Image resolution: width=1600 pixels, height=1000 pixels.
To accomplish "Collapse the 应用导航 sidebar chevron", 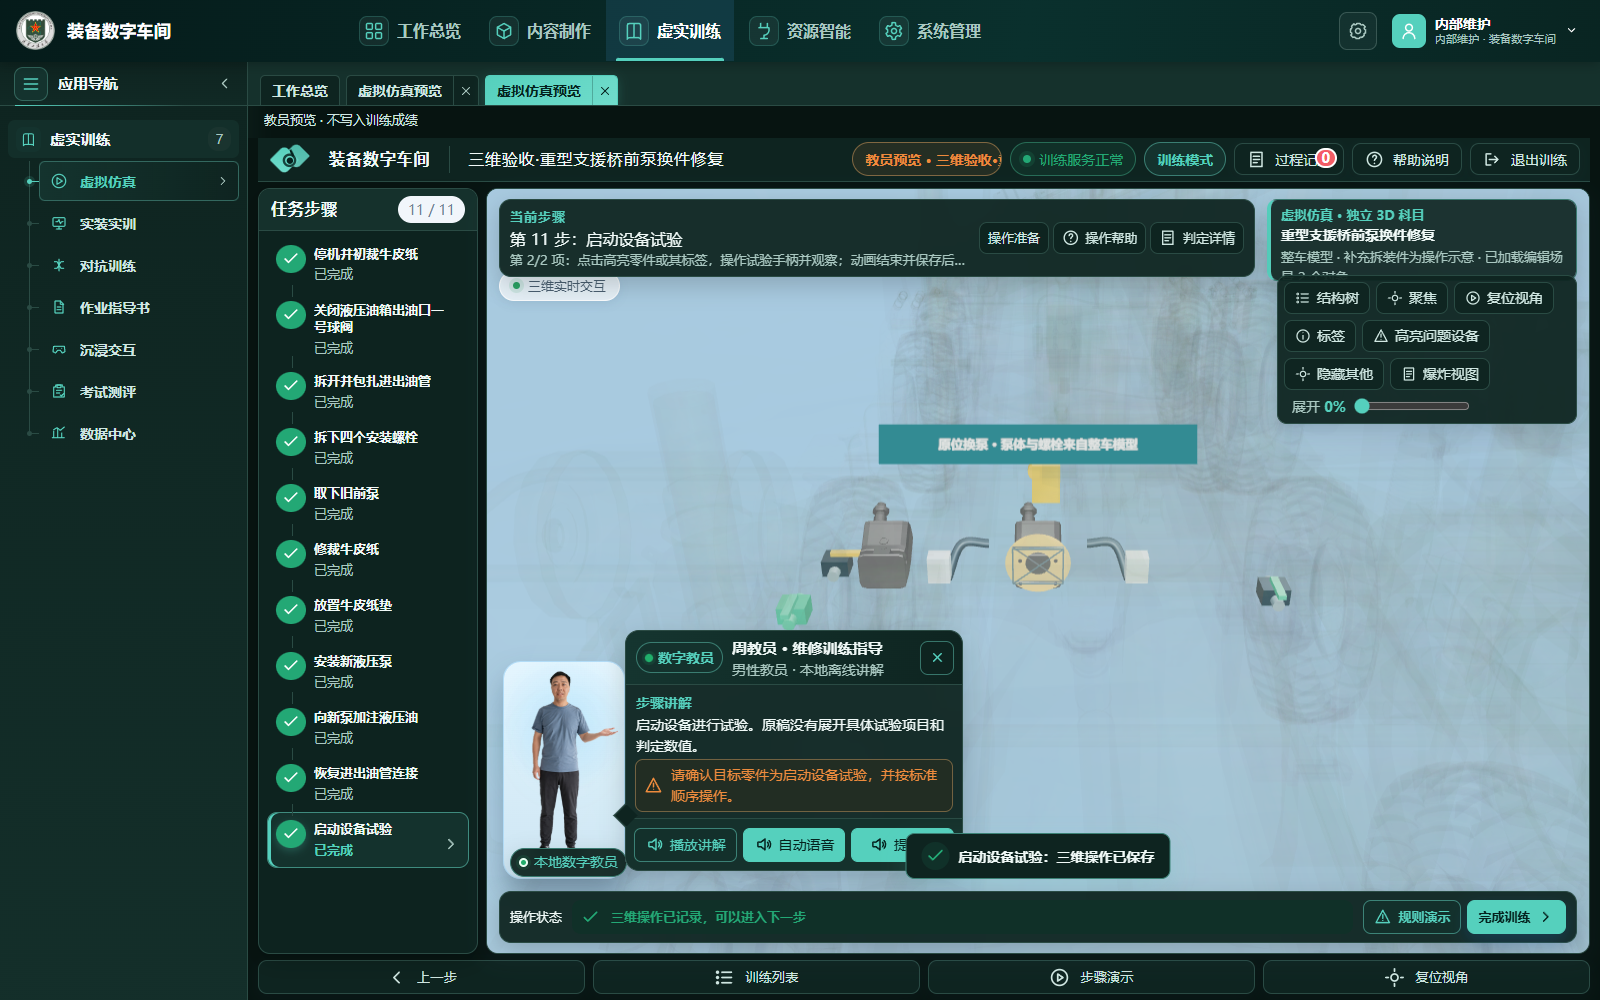I will click(225, 84).
